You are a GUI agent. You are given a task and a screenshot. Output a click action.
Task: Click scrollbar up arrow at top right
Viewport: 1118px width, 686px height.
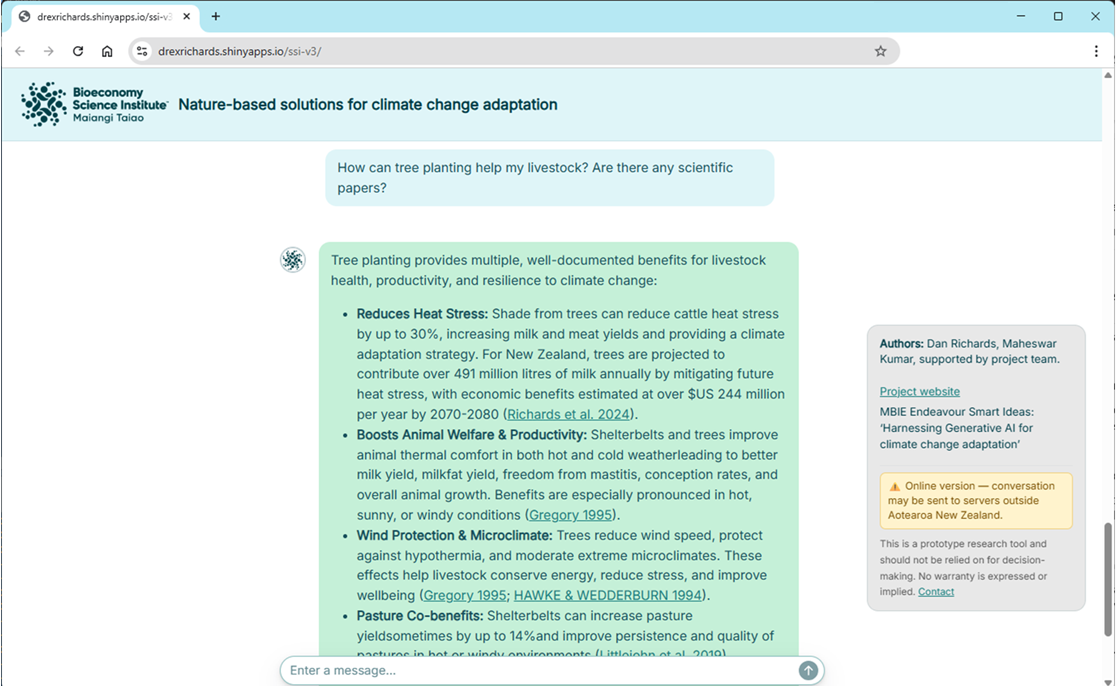pos(1107,75)
